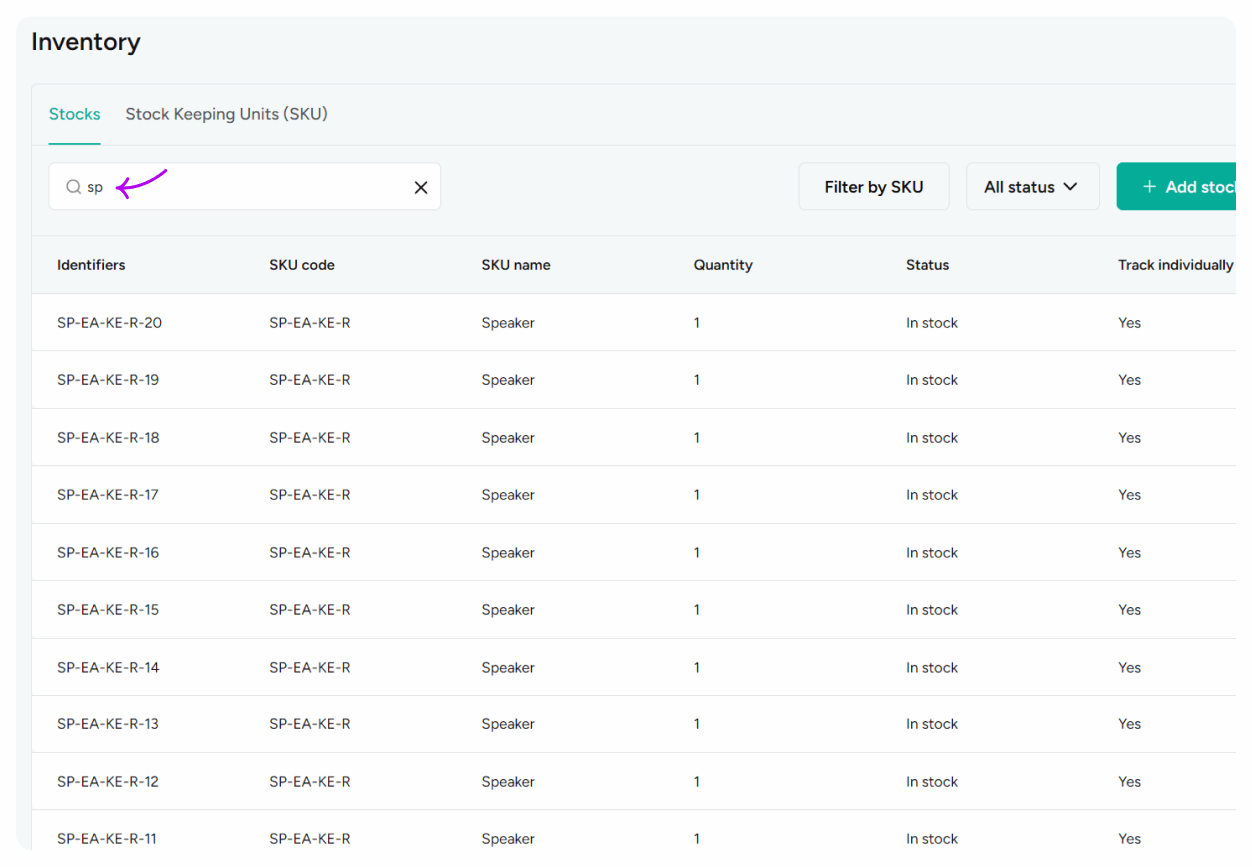
Task: Click the Inventory page title
Action: (86, 42)
